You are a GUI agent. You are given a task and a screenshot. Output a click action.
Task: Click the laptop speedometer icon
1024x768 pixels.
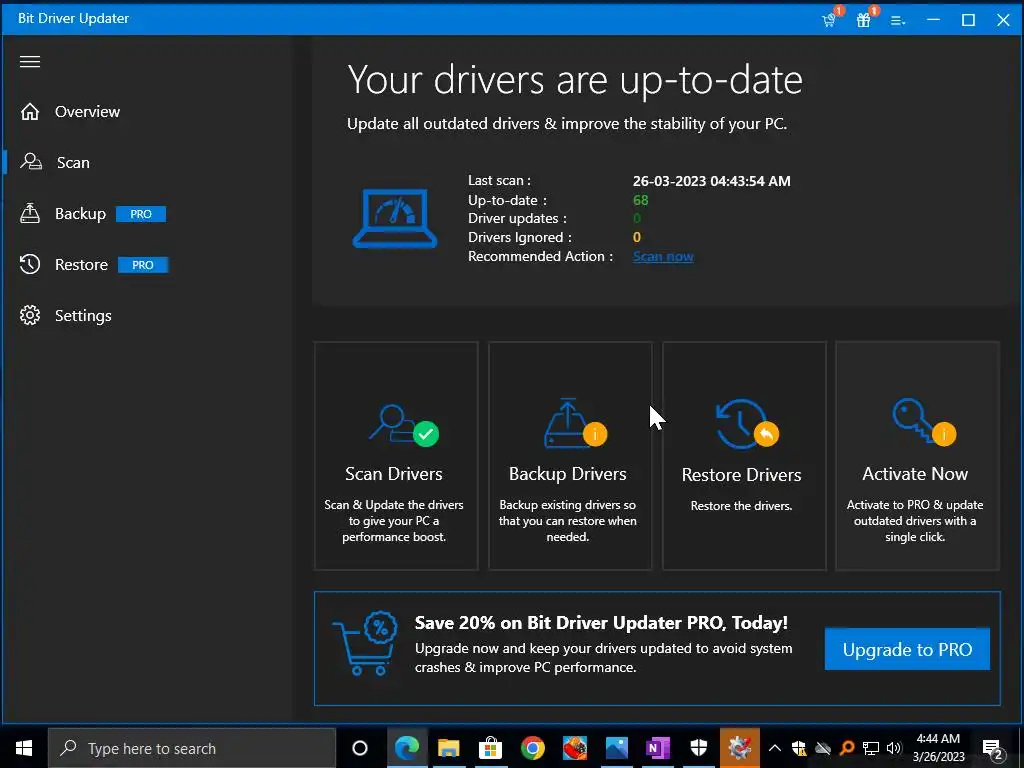point(395,219)
